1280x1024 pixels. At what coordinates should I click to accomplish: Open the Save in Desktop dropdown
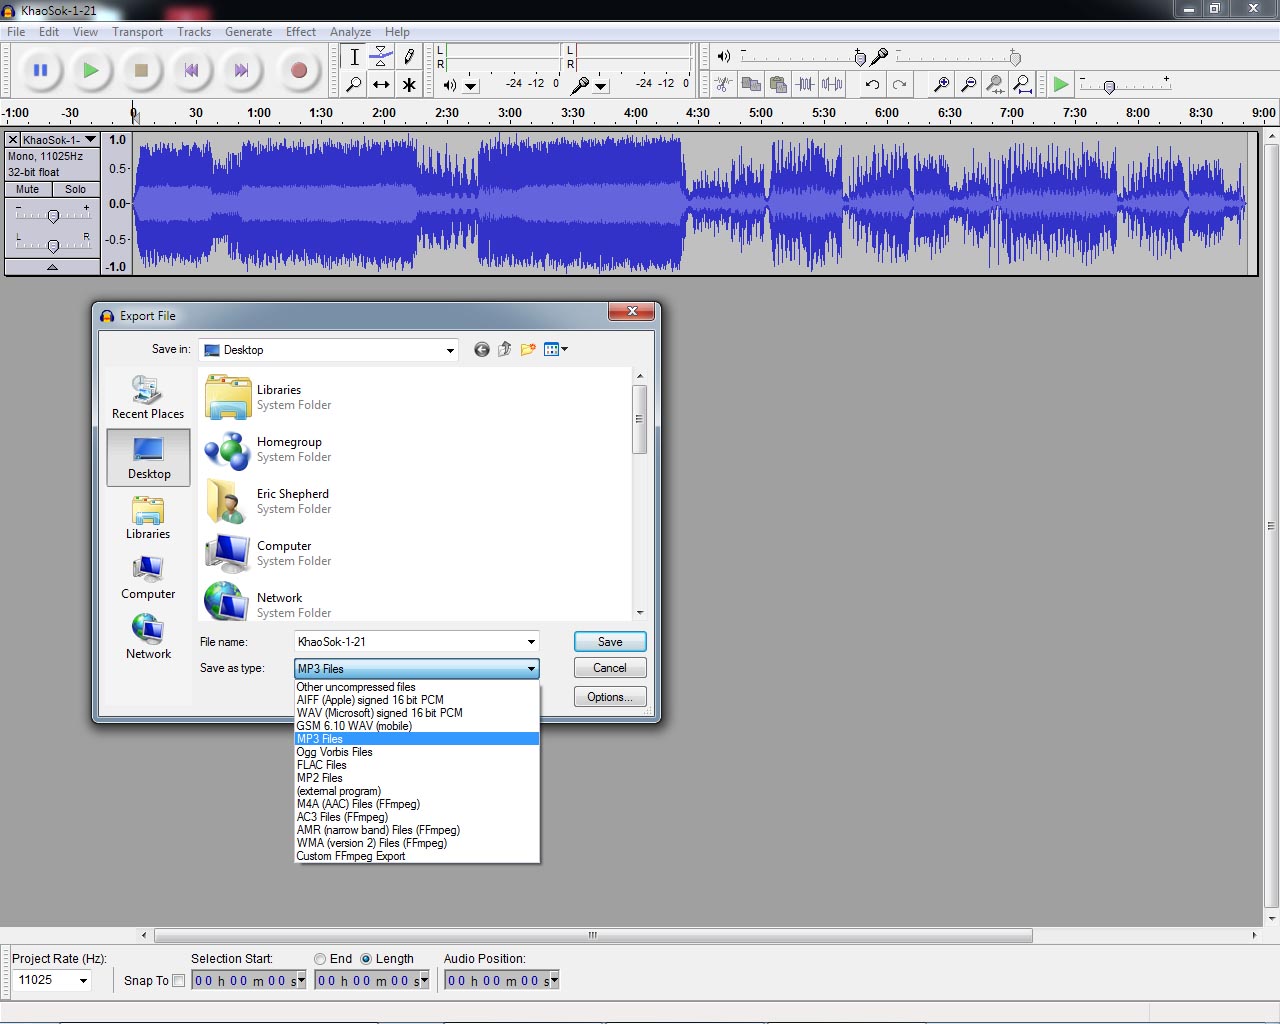click(x=450, y=350)
